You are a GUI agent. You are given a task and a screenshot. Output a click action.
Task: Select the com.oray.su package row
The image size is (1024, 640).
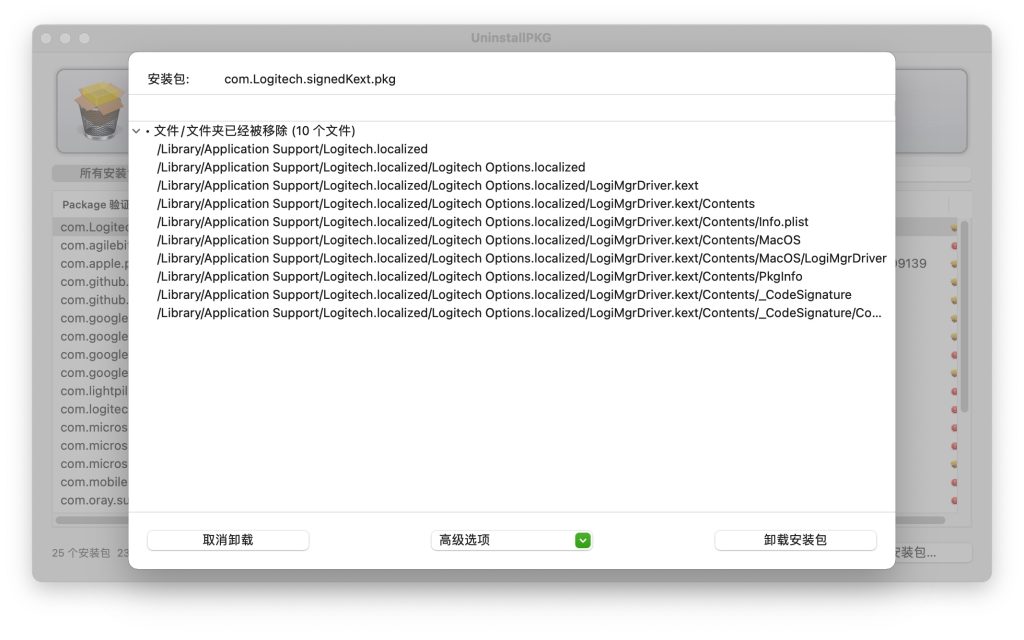click(x=94, y=501)
